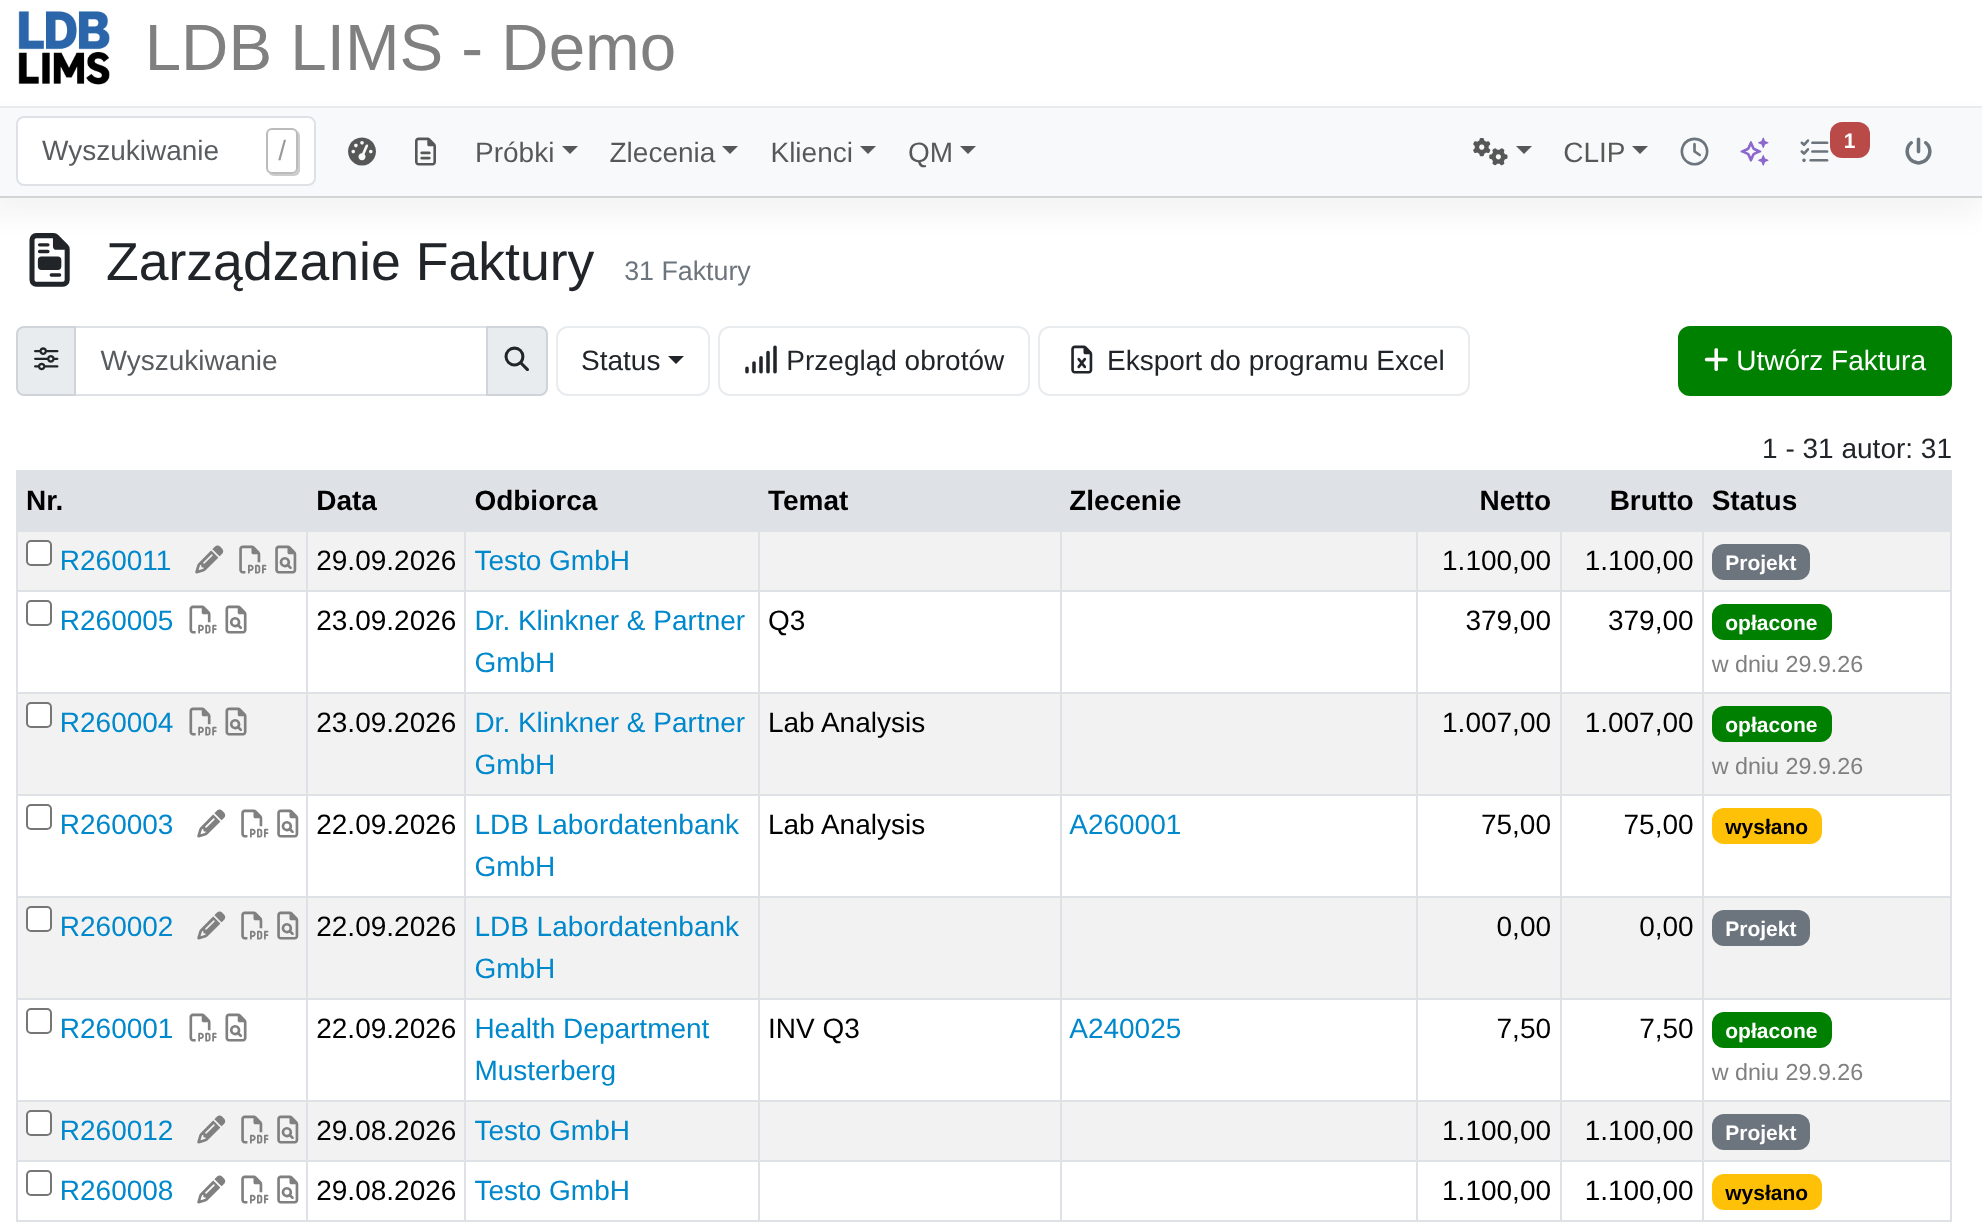This screenshot has height=1222, width=1982.
Task: Preview invoice R260002 document
Action: pos(288,926)
